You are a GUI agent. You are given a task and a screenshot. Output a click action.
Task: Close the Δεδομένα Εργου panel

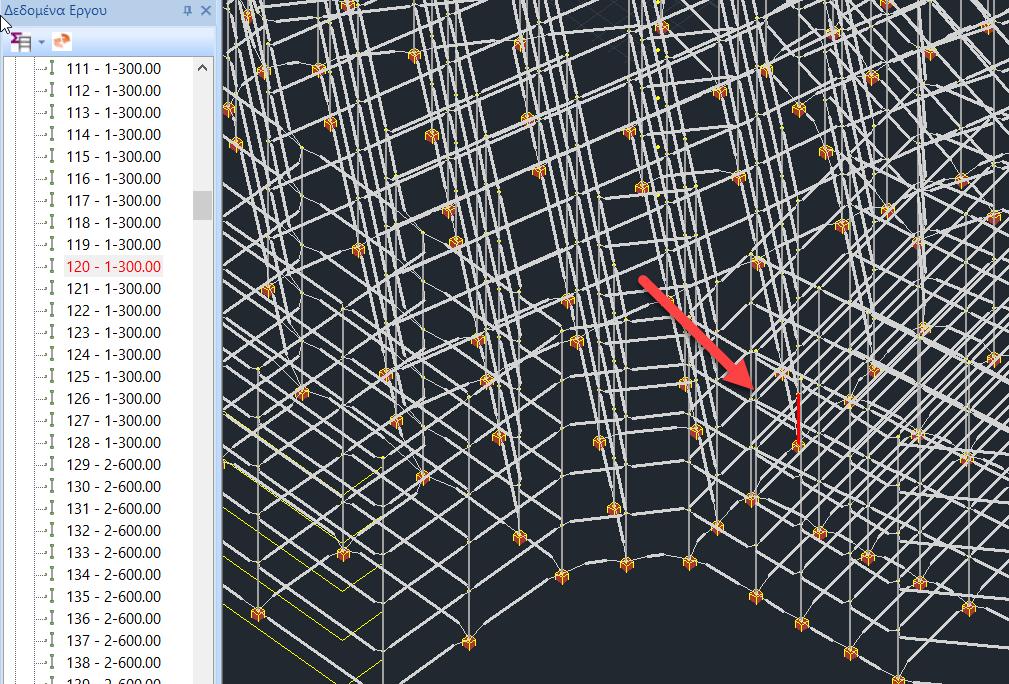206,10
